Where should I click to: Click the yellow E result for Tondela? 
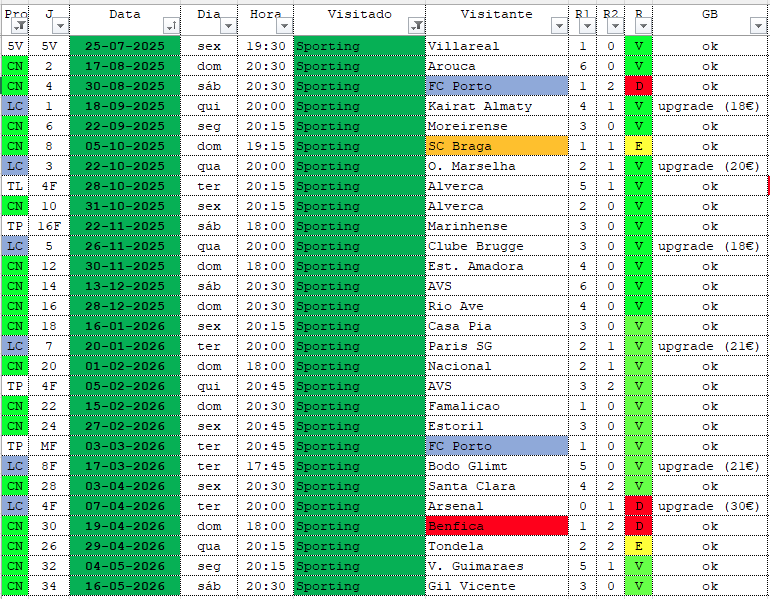click(x=638, y=546)
